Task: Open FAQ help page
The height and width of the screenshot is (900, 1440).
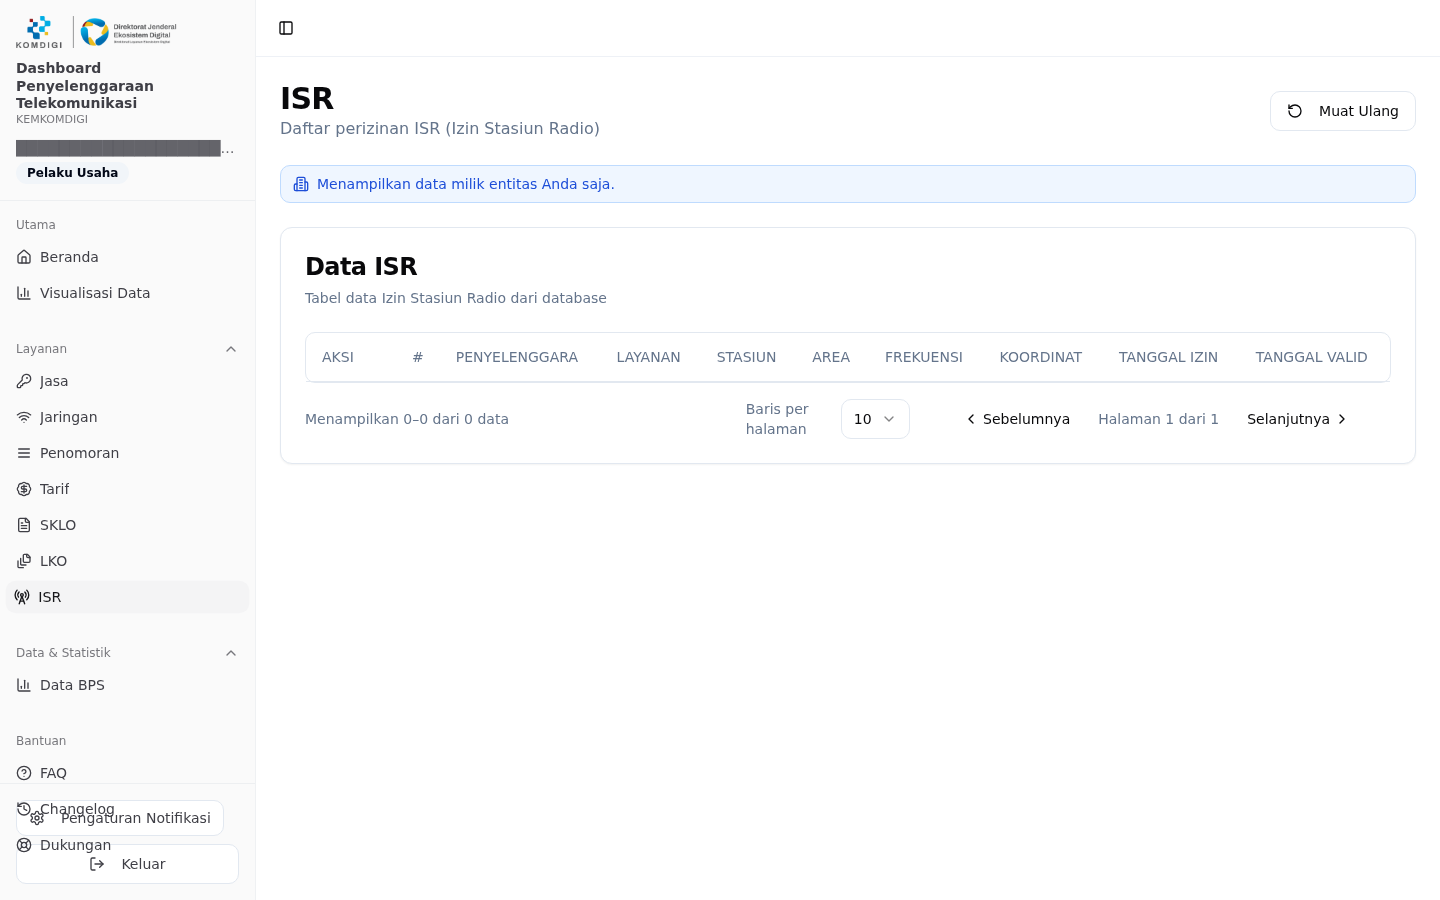Action: pyautogui.click(x=127, y=773)
